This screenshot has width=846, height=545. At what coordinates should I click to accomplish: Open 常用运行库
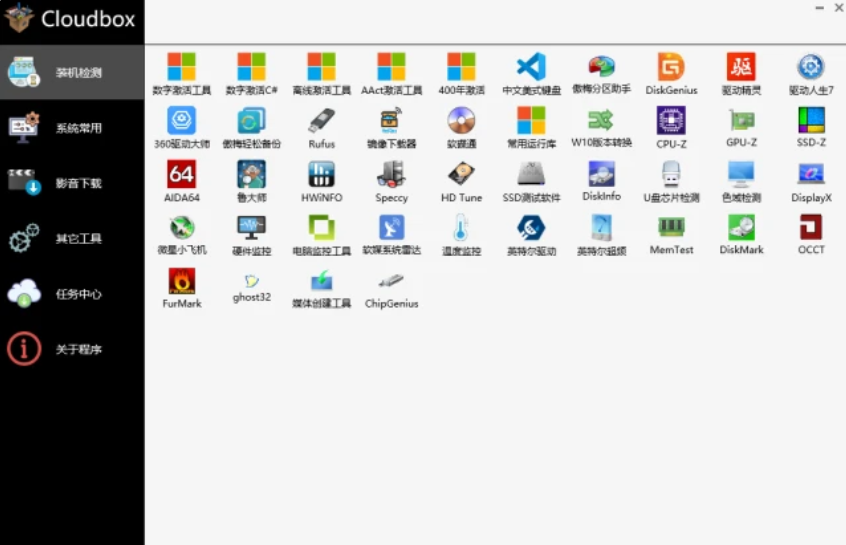531,128
